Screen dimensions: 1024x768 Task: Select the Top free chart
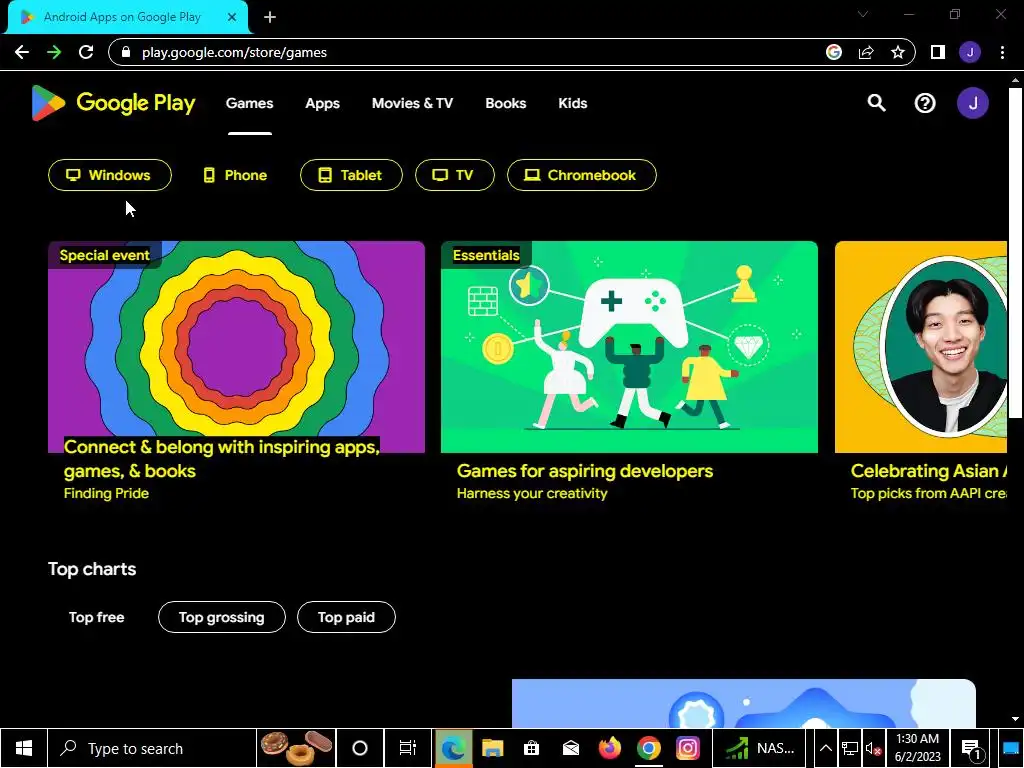[x=97, y=617]
